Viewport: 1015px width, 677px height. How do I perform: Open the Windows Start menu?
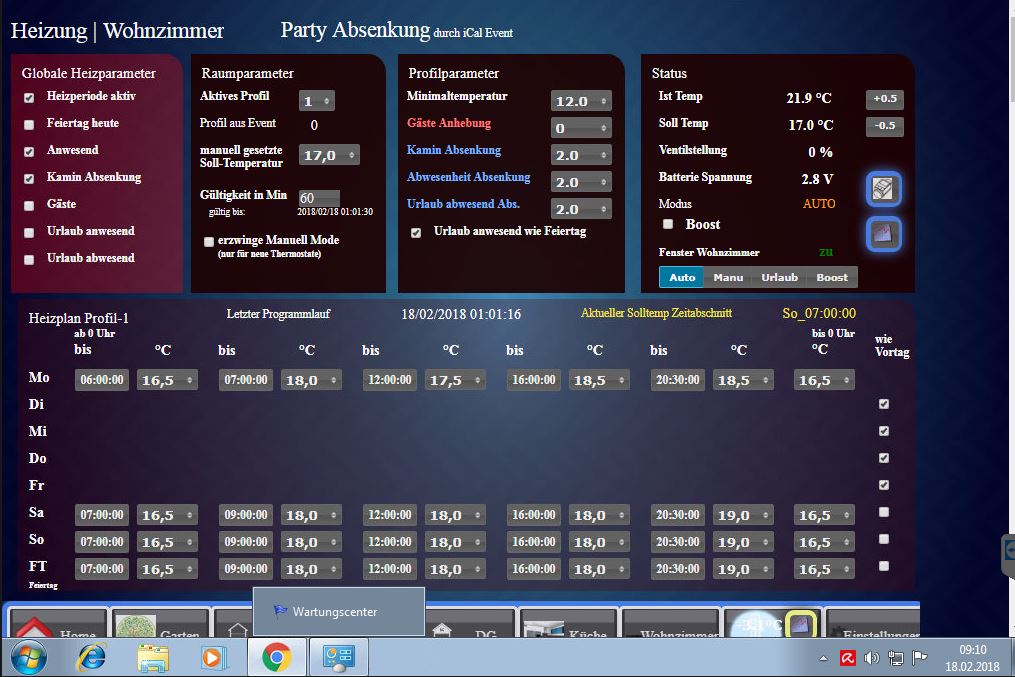tap(28, 658)
